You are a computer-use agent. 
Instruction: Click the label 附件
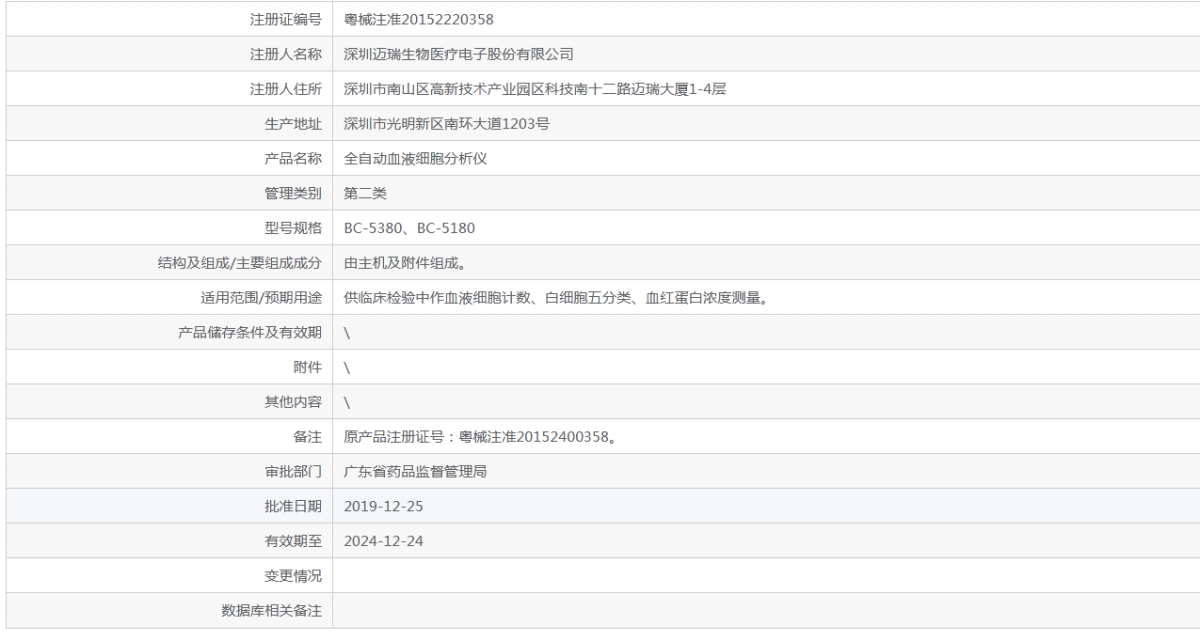click(x=307, y=367)
